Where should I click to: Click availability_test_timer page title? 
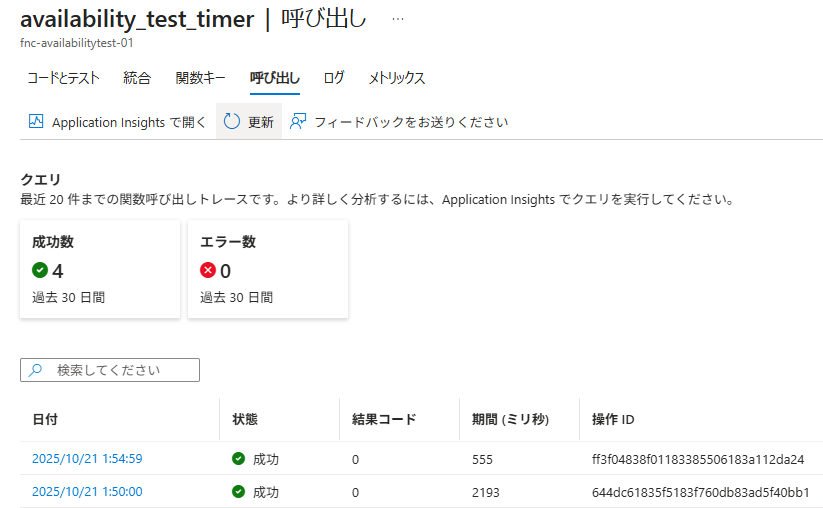coord(137,19)
